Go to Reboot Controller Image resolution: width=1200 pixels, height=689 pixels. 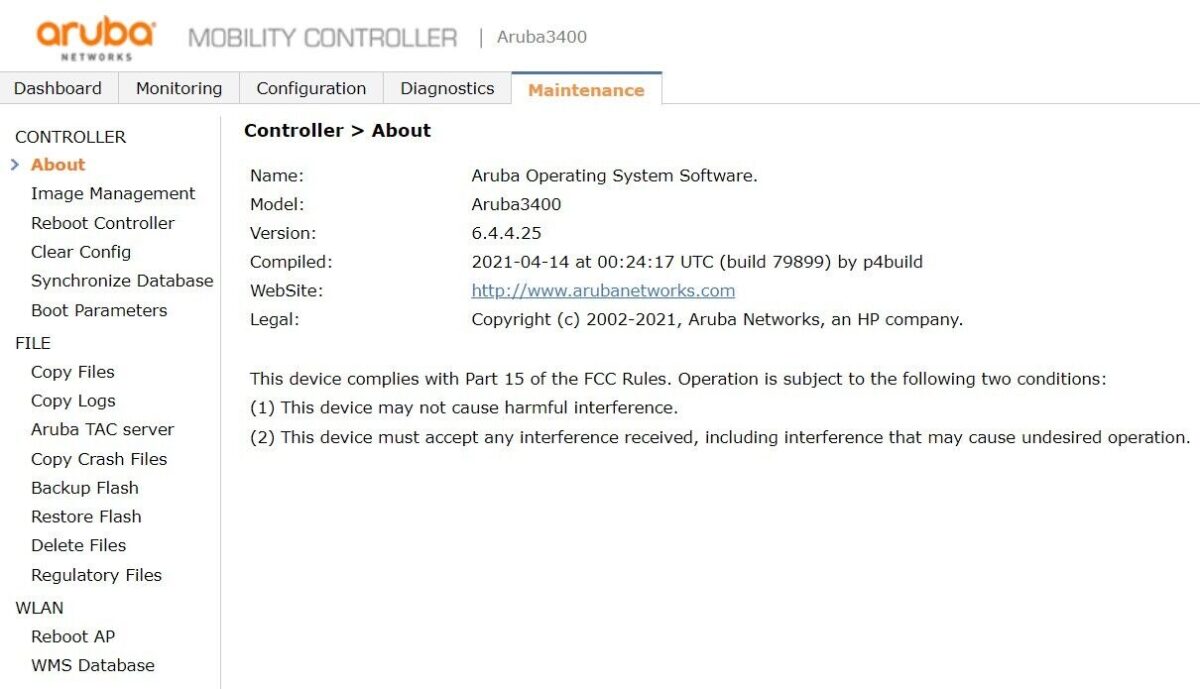103,223
